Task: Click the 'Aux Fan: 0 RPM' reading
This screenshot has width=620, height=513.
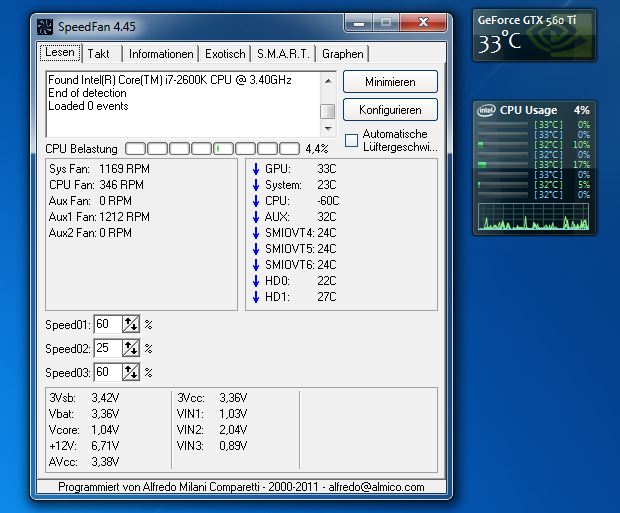Action: coord(90,201)
